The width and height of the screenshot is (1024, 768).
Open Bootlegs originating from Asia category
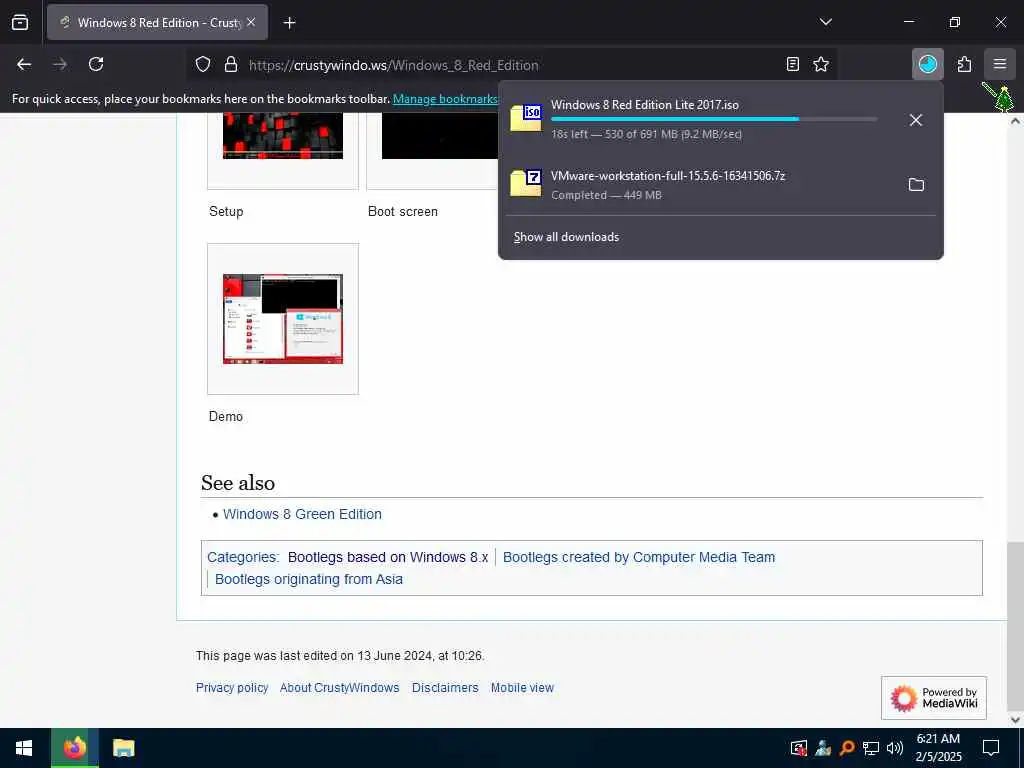(x=309, y=579)
